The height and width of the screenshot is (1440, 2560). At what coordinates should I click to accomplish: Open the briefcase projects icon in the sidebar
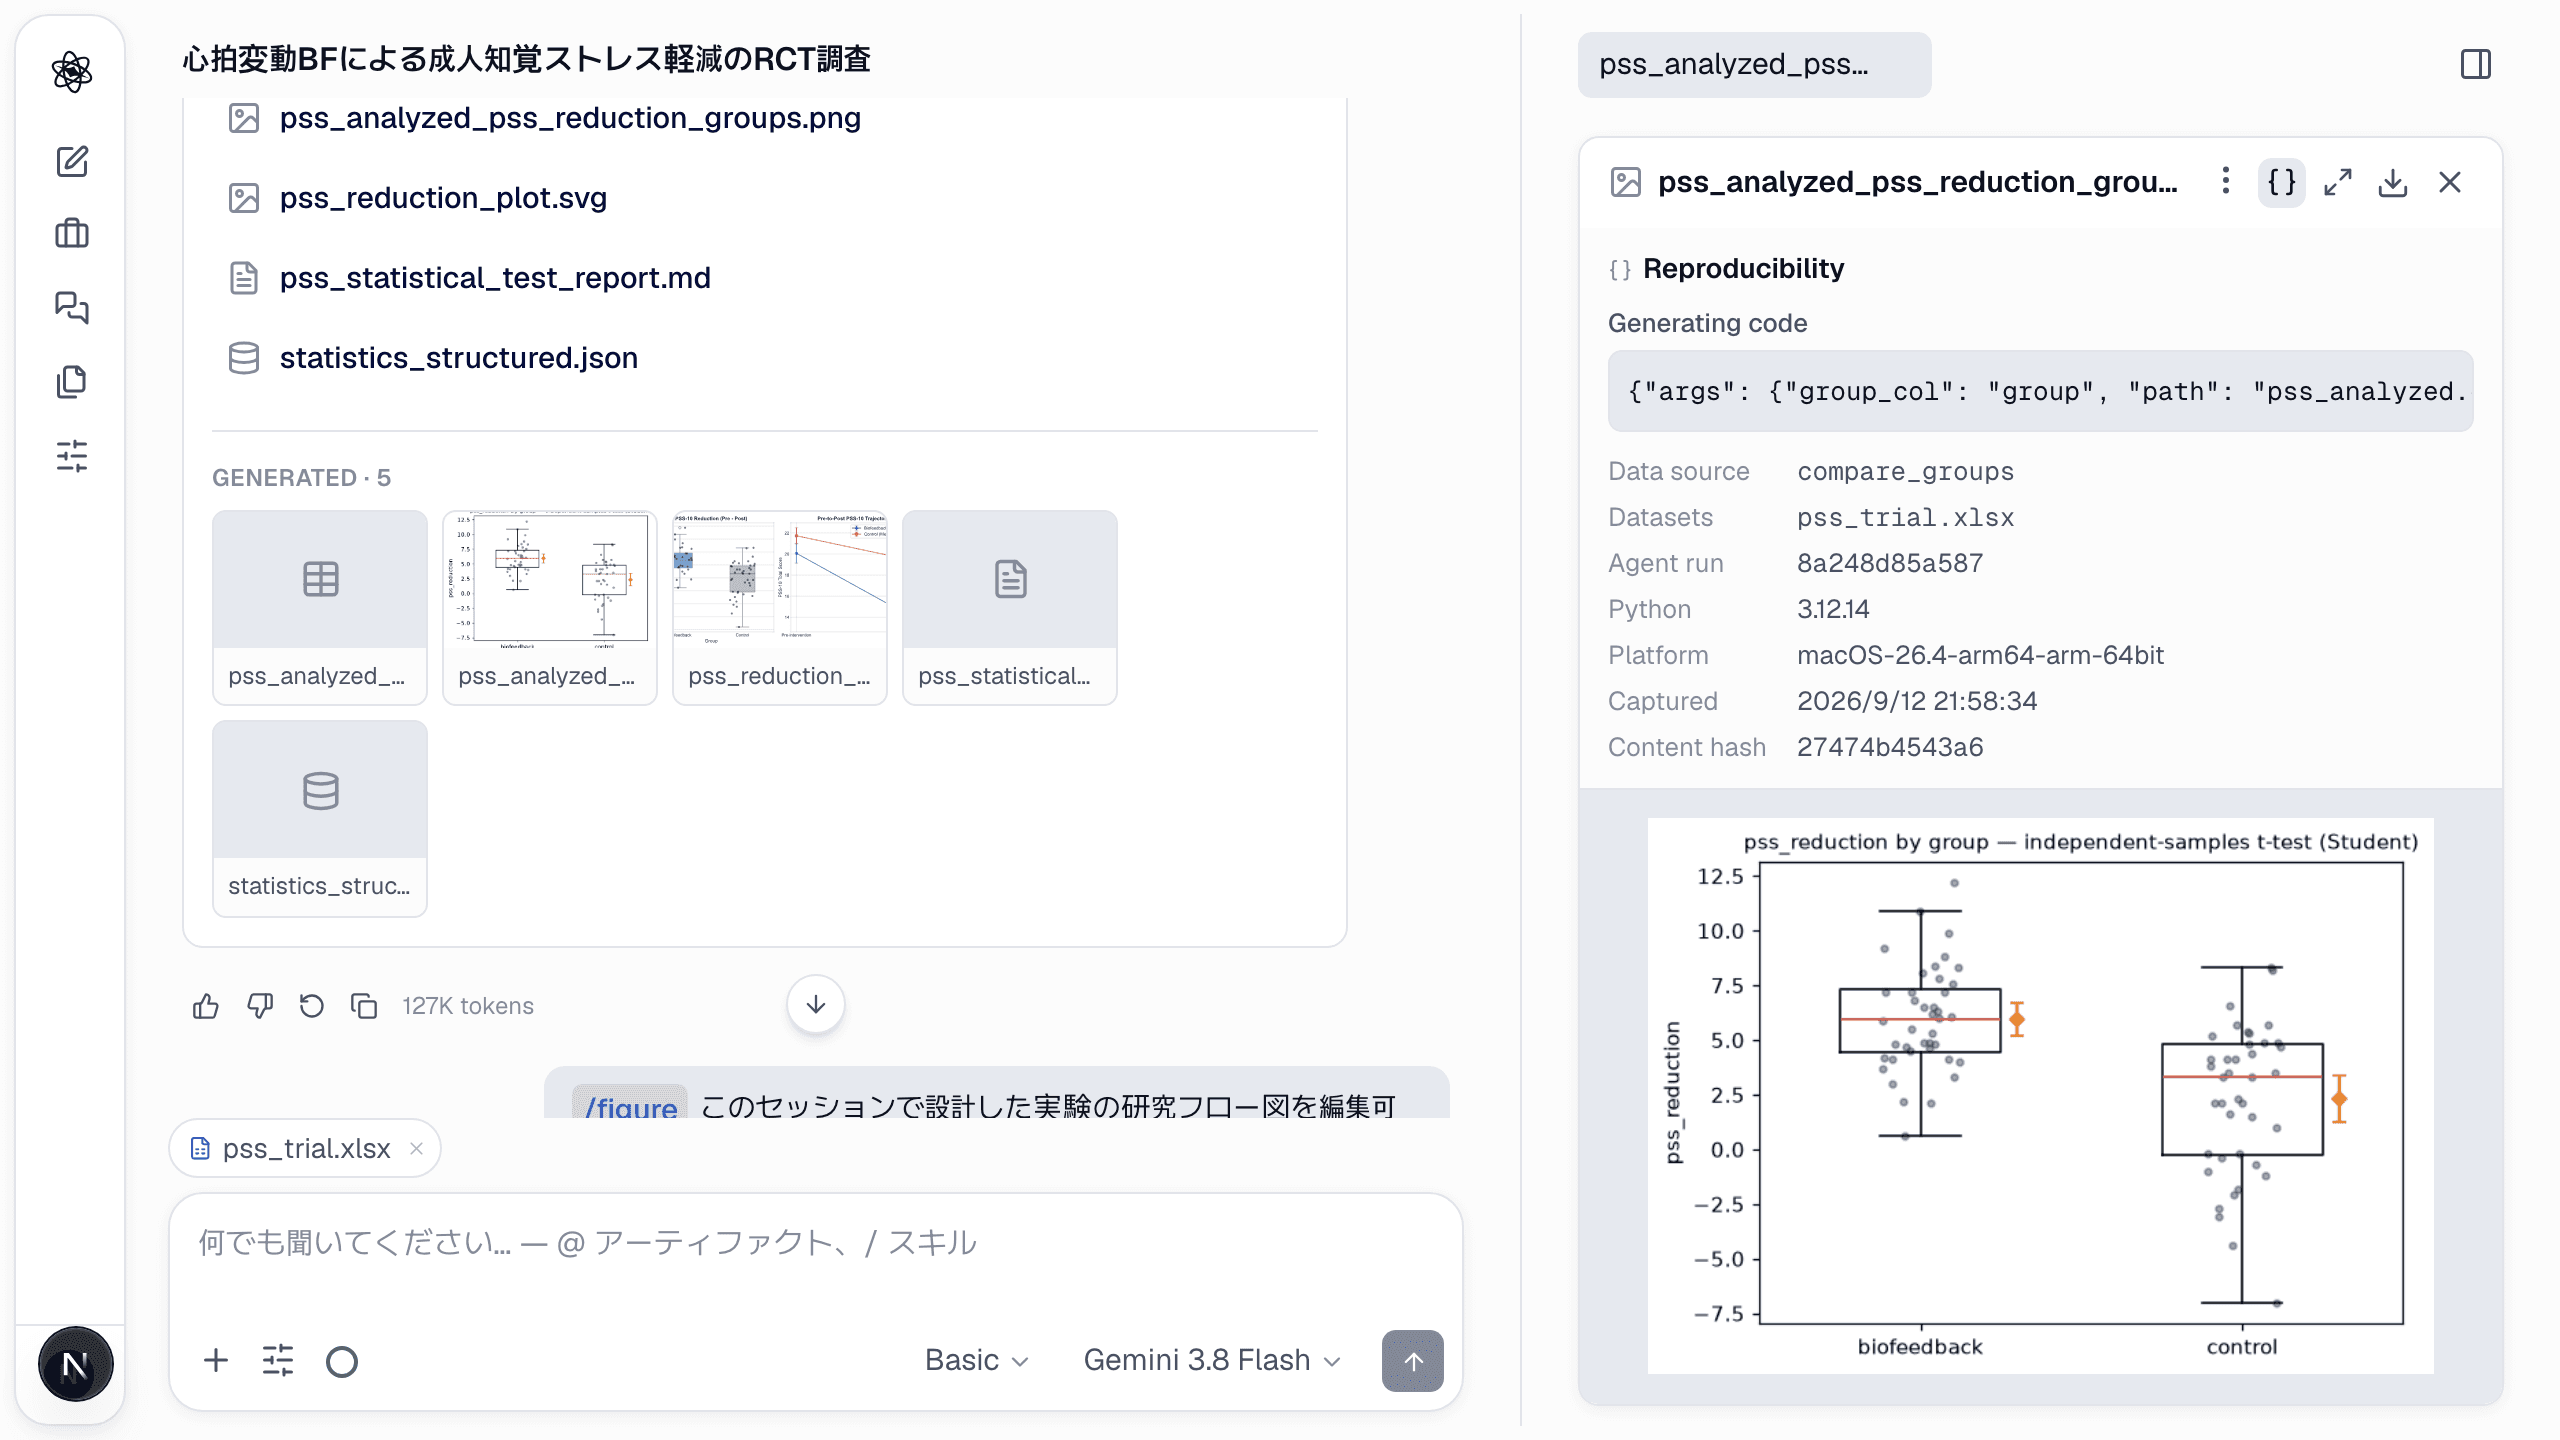pos(72,234)
